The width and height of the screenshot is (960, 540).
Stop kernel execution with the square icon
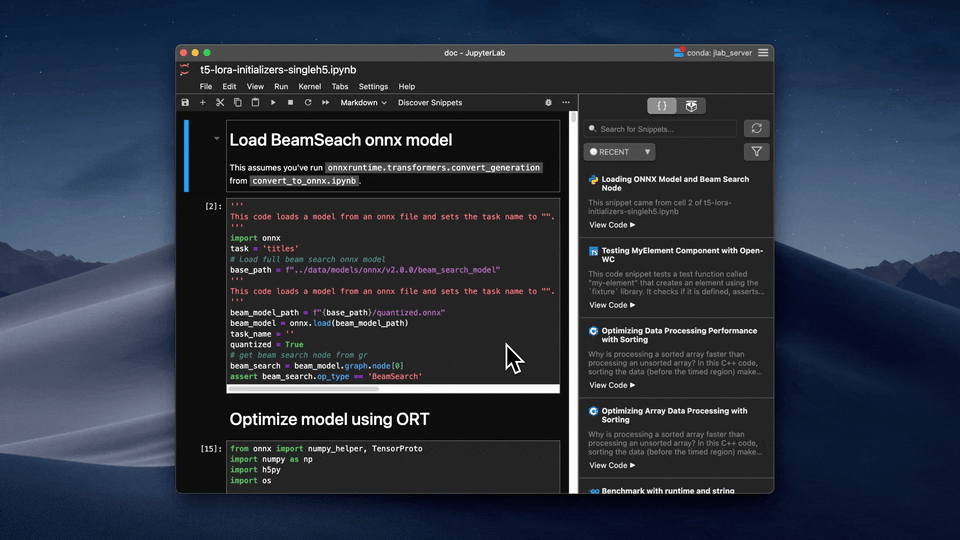(x=290, y=103)
